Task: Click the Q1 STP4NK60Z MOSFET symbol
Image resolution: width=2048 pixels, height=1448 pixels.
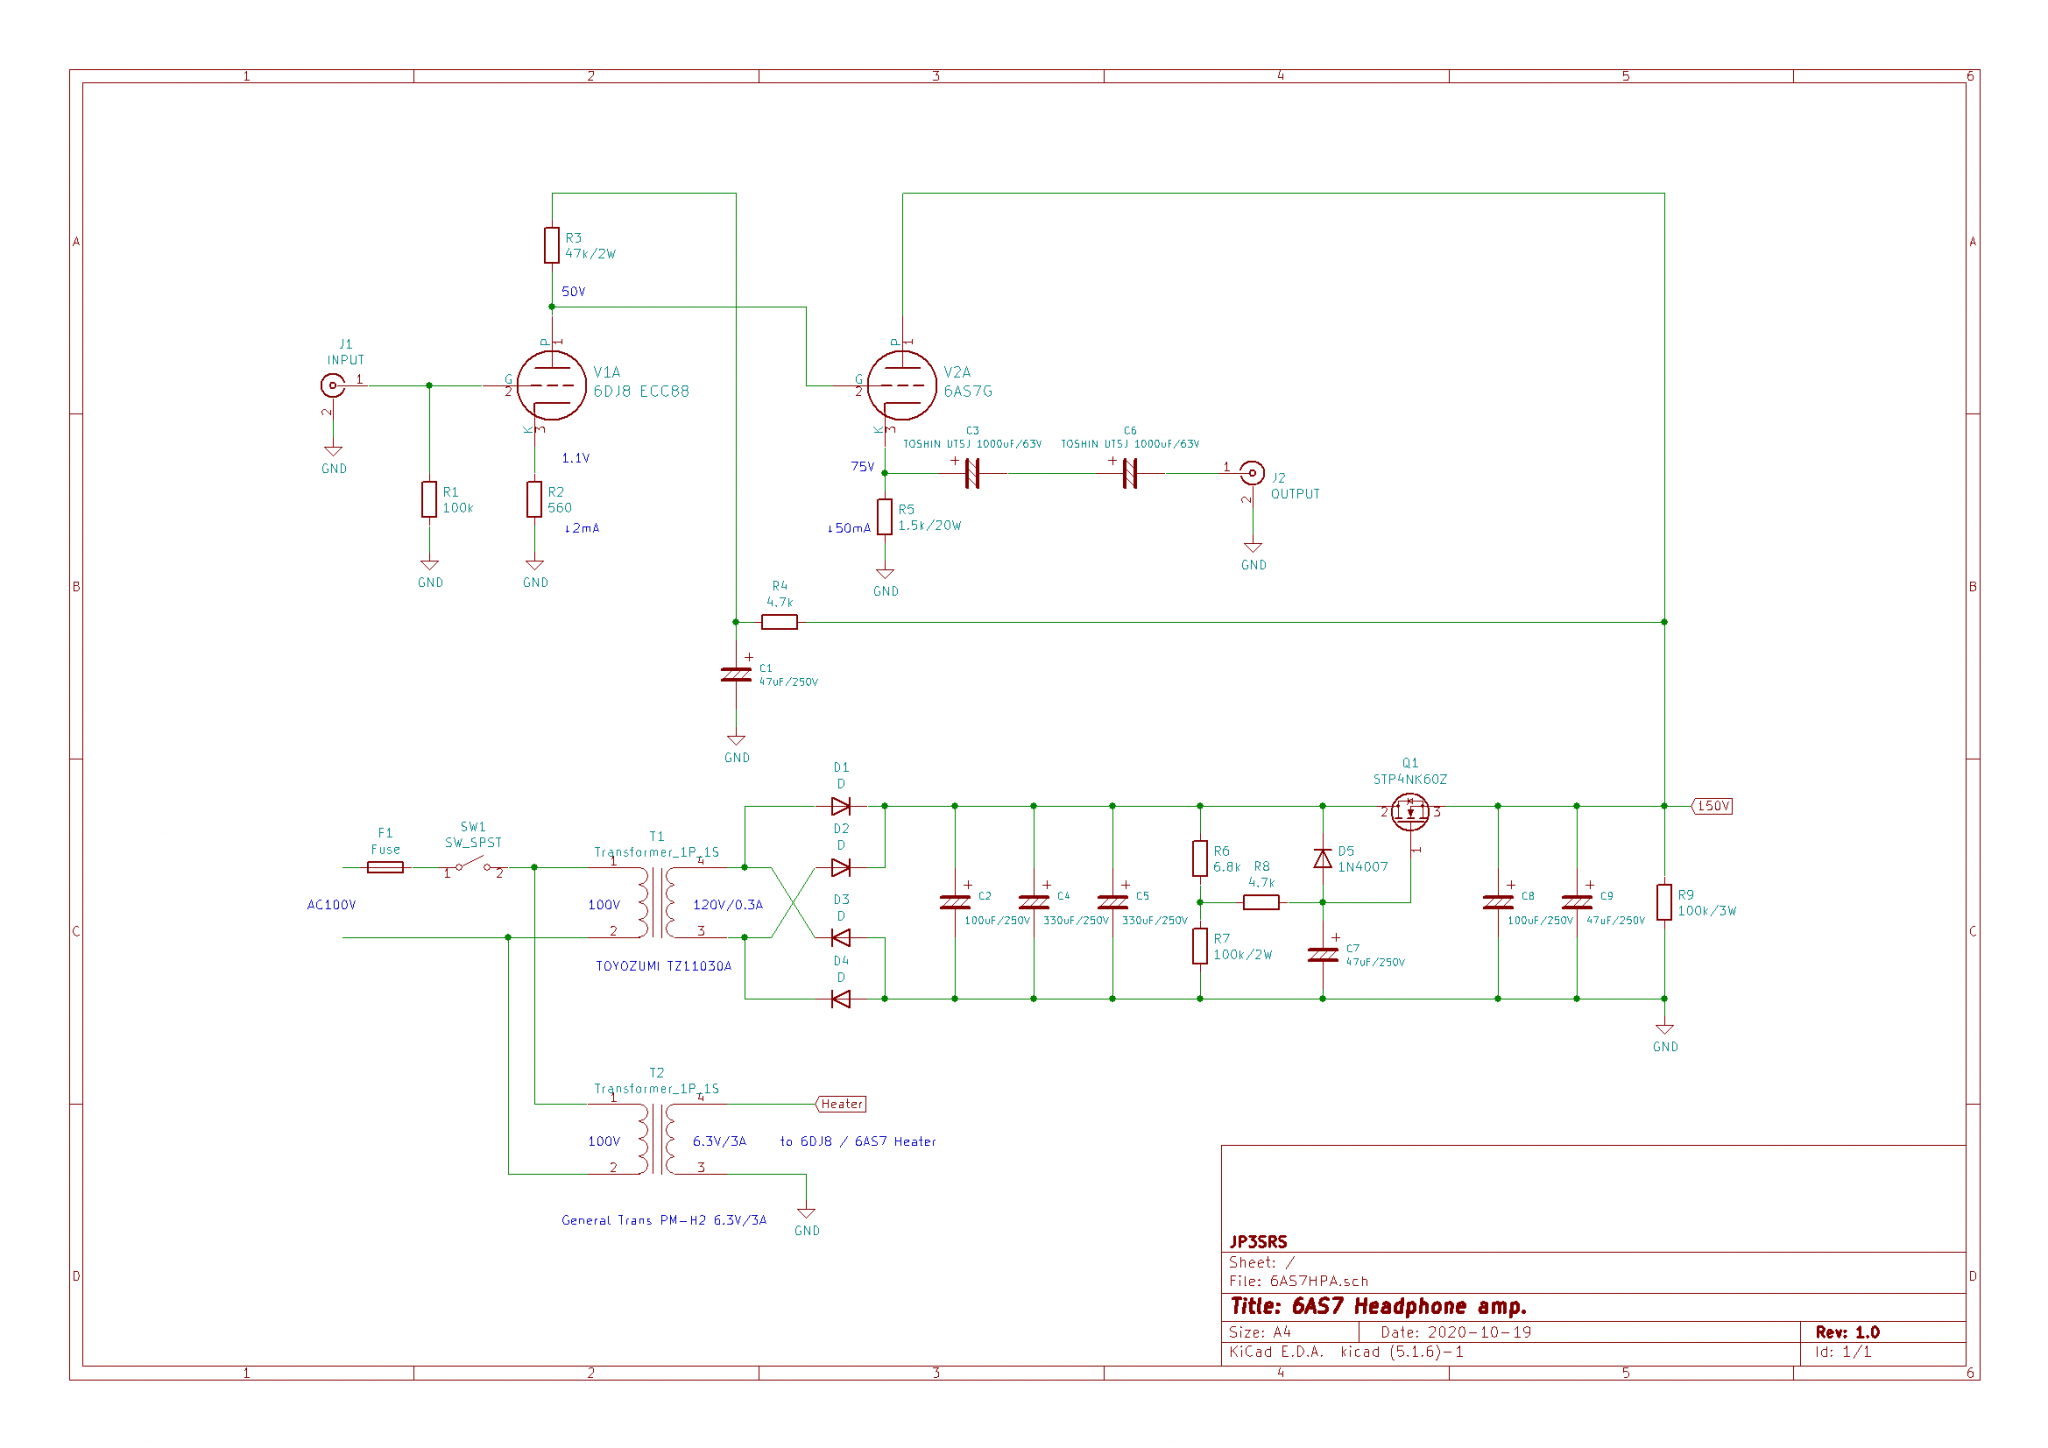Action: (x=1410, y=811)
